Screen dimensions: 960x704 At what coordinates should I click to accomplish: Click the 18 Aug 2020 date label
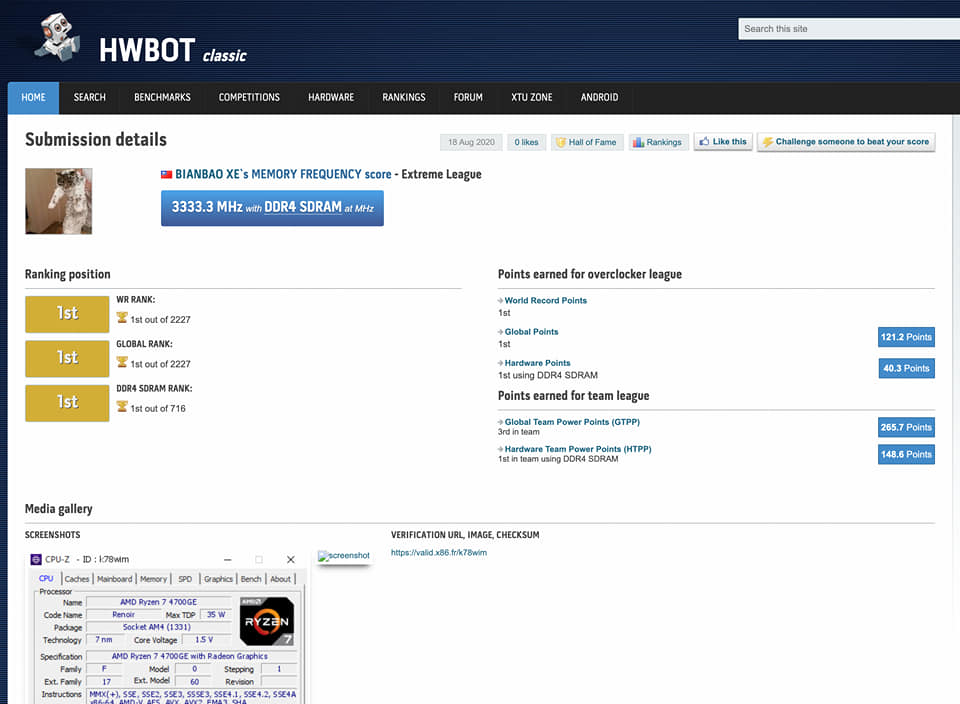(x=471, y=142)
